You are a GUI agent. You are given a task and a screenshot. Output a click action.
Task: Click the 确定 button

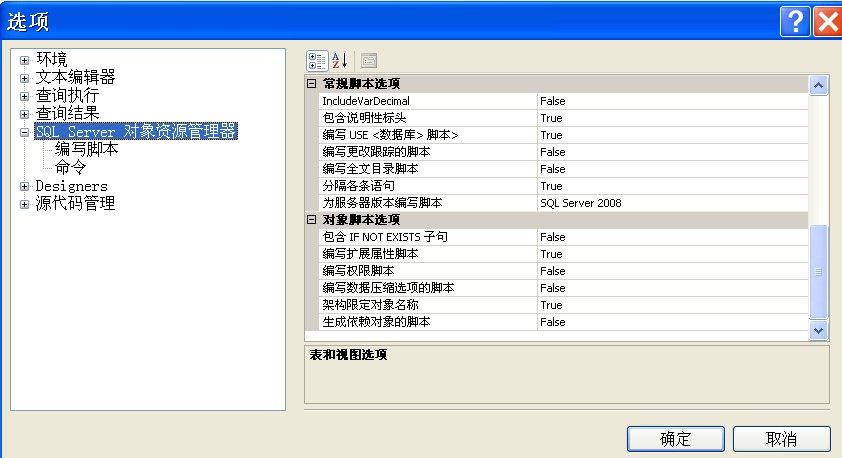676,439
